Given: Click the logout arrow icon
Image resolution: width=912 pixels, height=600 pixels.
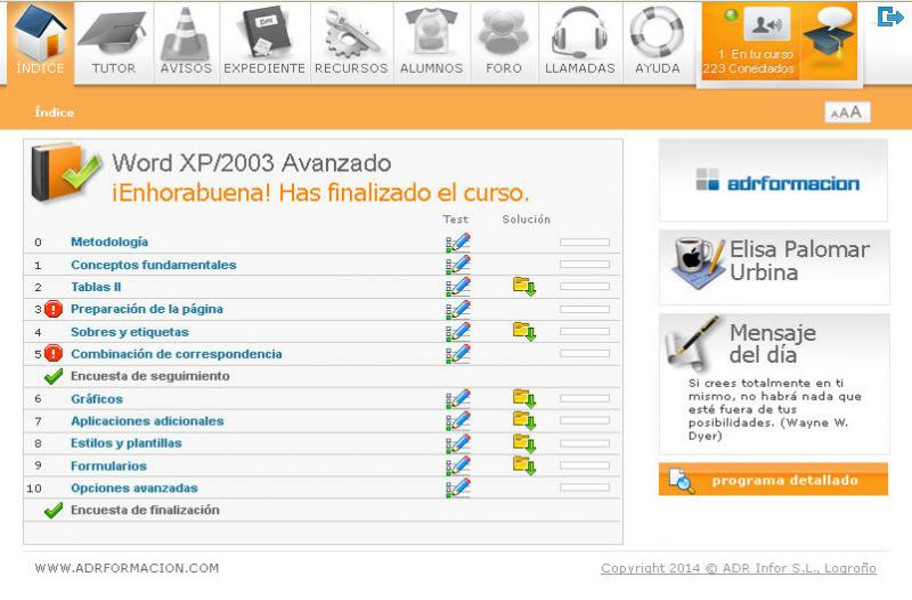Looking at the screenshot, I should point(889,16).
